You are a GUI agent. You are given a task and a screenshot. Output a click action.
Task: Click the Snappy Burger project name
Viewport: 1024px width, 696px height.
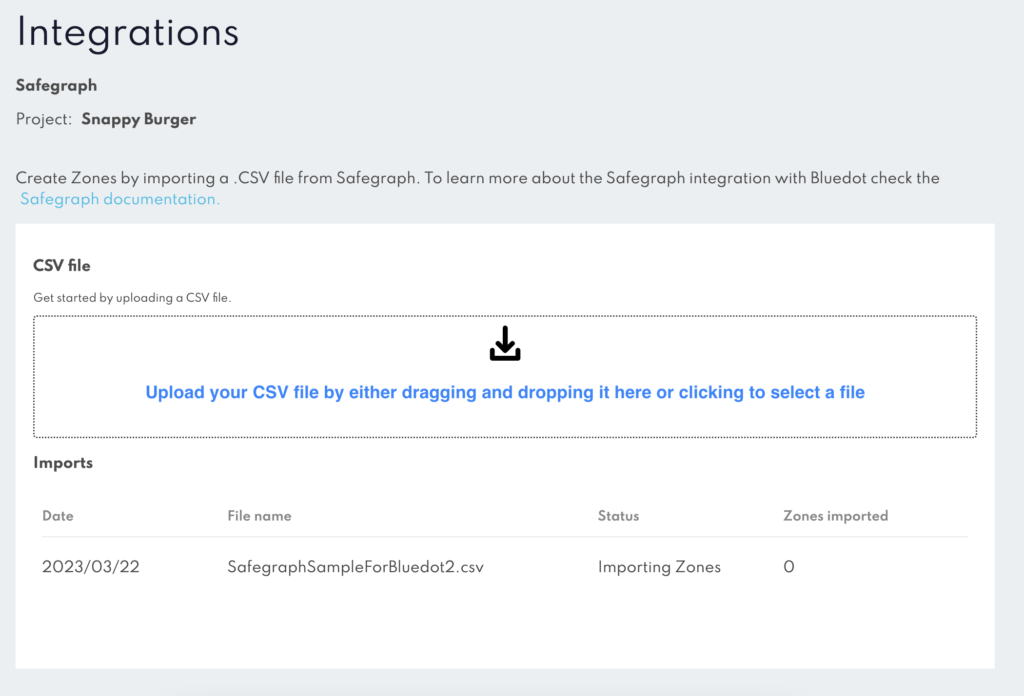click(138, 119)
